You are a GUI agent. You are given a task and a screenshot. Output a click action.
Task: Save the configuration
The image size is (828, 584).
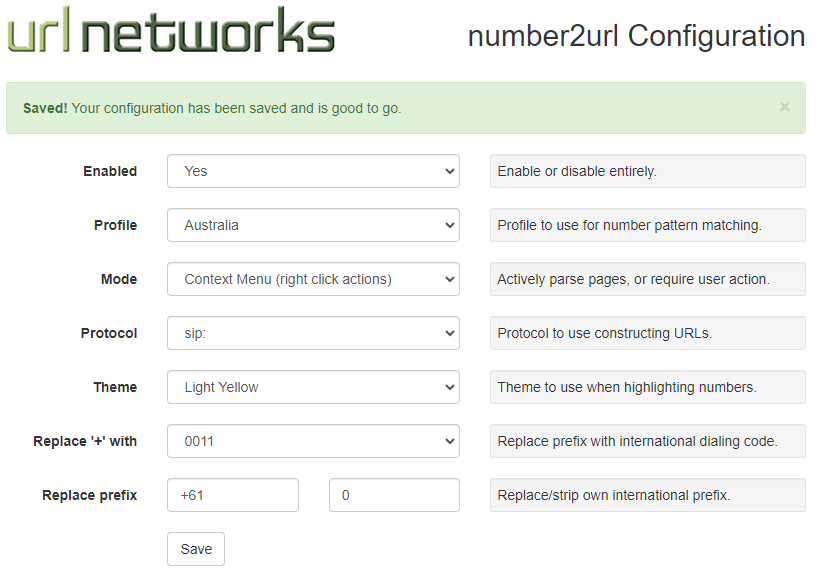(196, 549)
